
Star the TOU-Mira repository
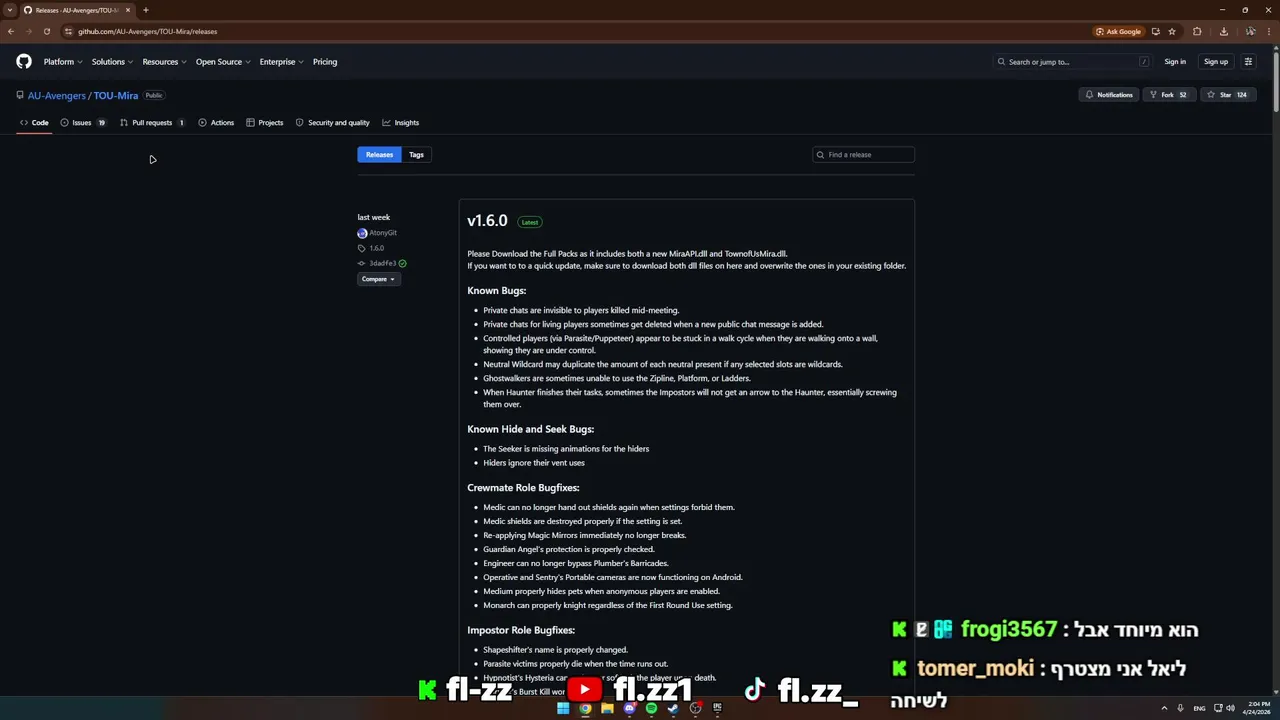coord(1227,95)
